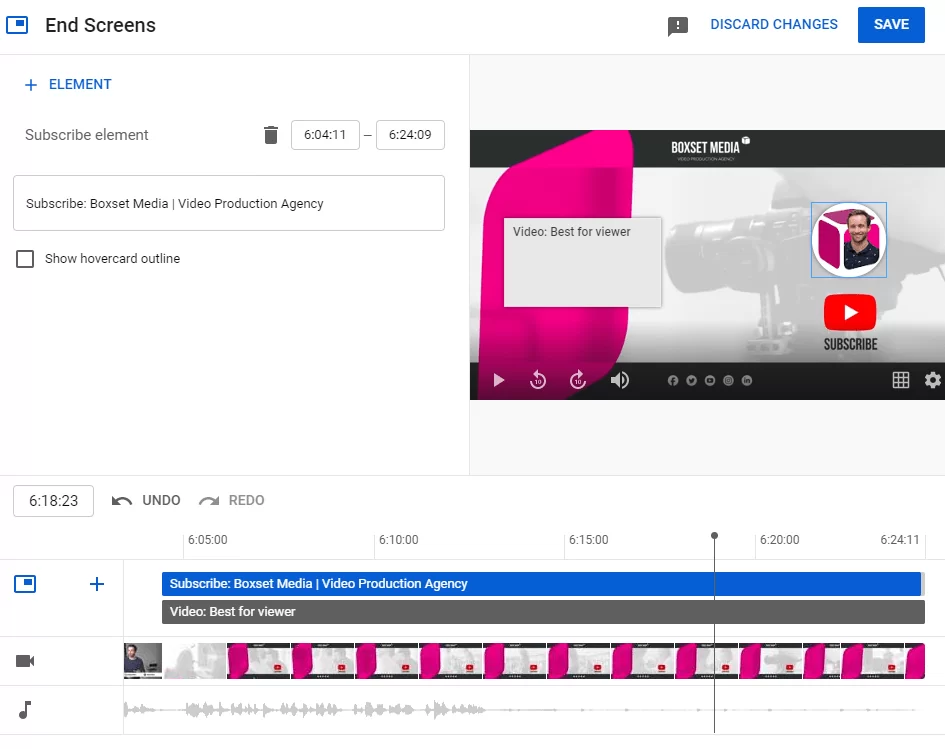The width and height of the screenshot is (945, 749).
Task: Edit the element start time field 6:04:11
Action: [x=325, y=135]
